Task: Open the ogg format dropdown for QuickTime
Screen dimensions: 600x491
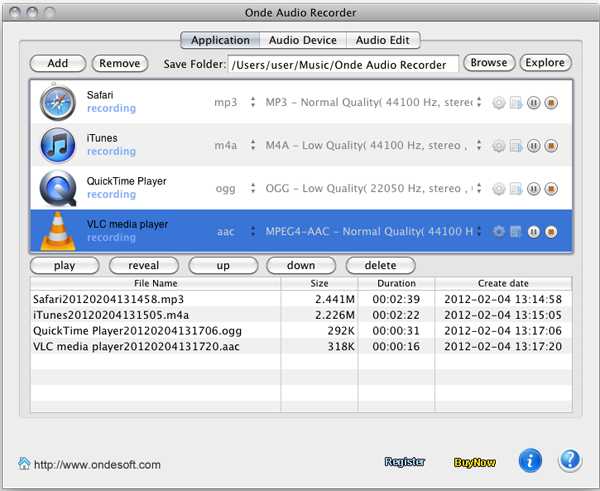Action: (x=253, y=189)
